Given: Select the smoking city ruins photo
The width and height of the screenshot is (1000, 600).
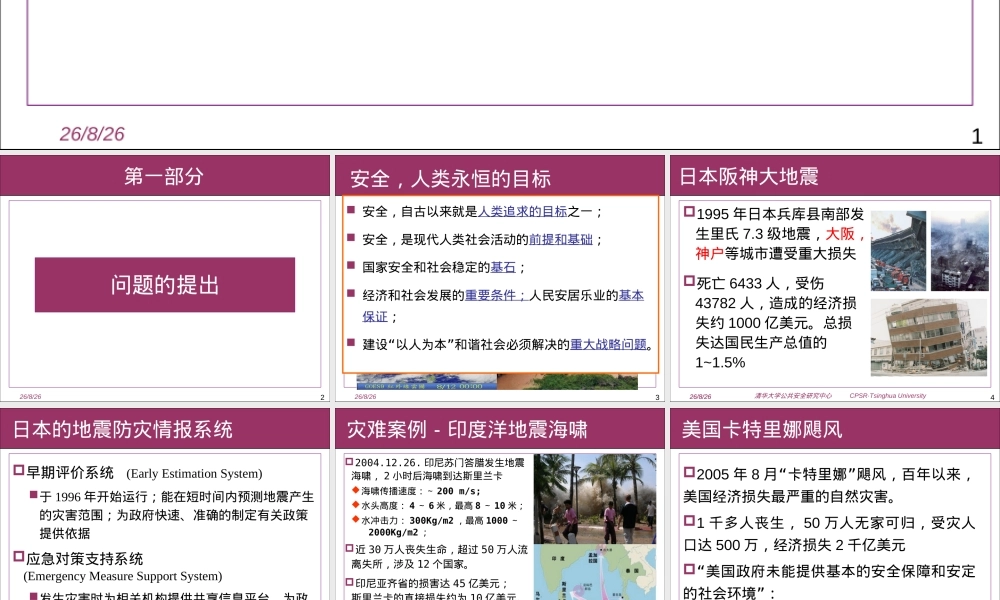Looking at the screenshot, I should tap(960, 251).
